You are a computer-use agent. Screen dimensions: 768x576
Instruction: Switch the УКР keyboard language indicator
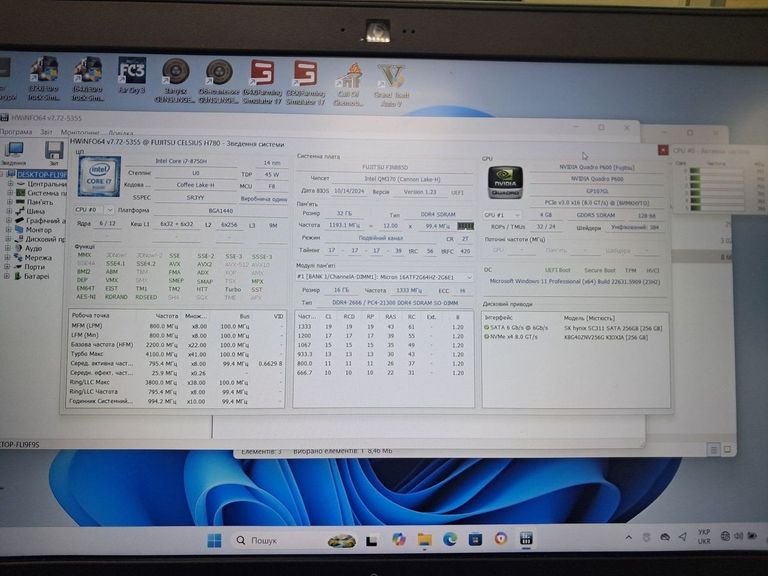click(704, 536)
